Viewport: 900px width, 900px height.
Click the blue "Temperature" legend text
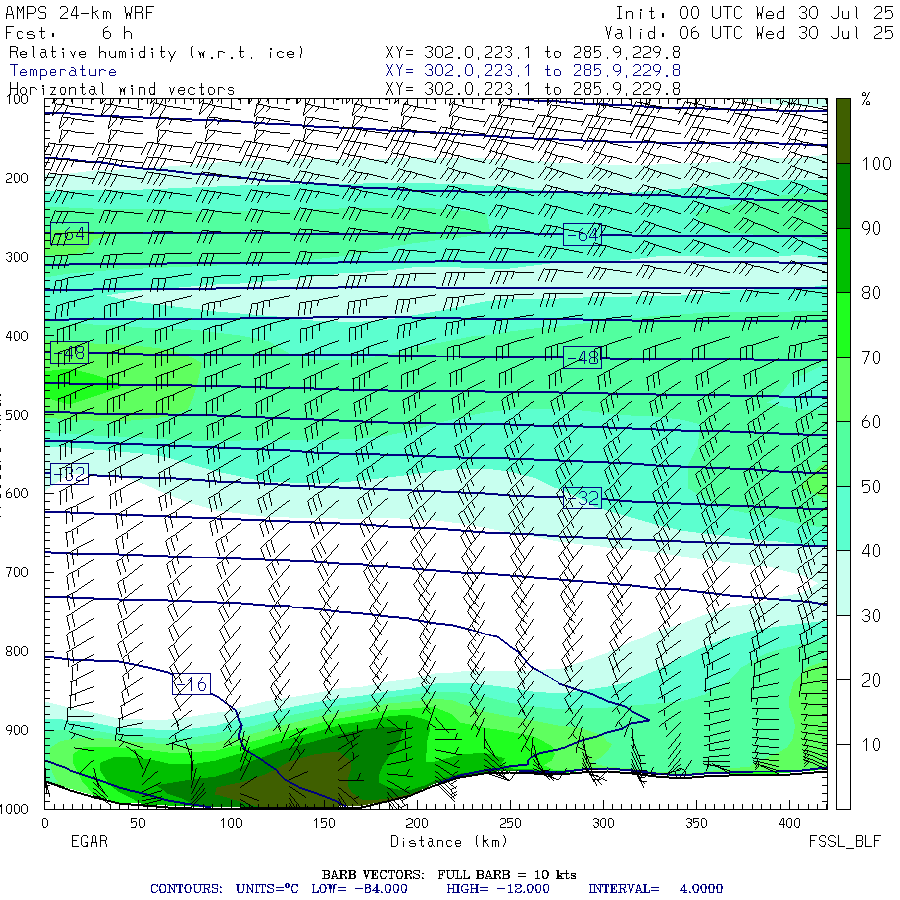tap(63, 71)
